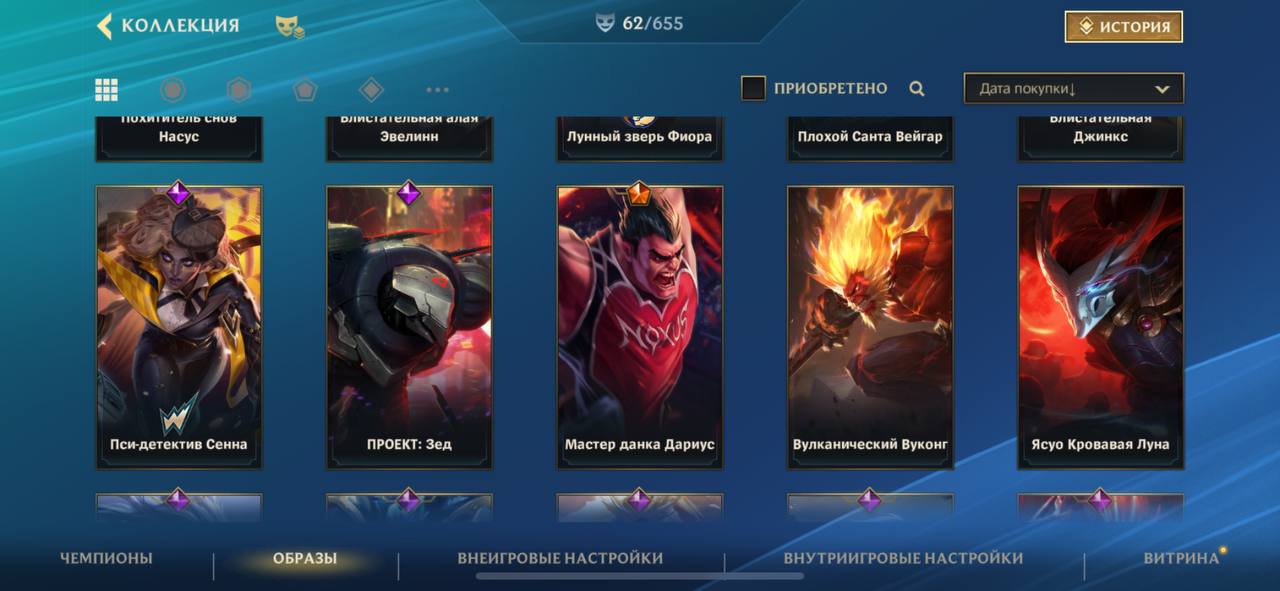
Task: Filter by the circular rarity gem icon
Action: coord(173,90)
